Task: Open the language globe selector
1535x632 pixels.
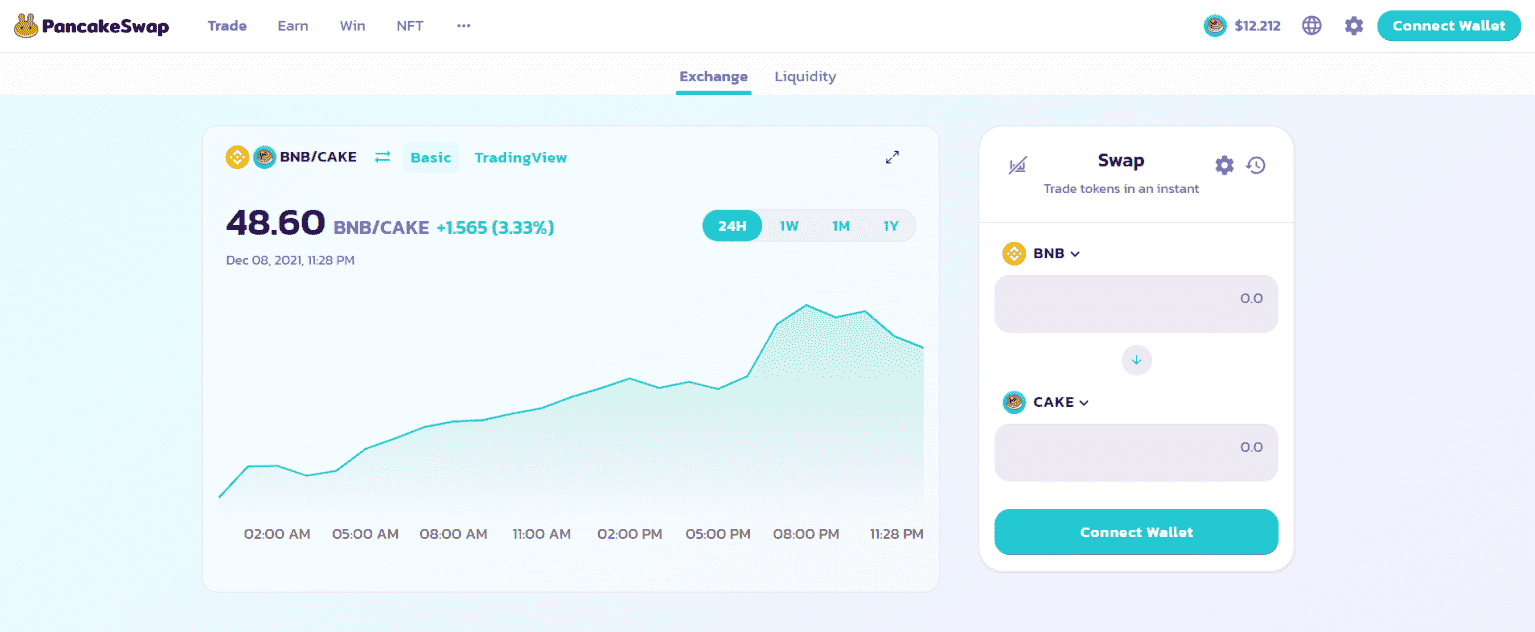Action: (x=1312, y=26)
